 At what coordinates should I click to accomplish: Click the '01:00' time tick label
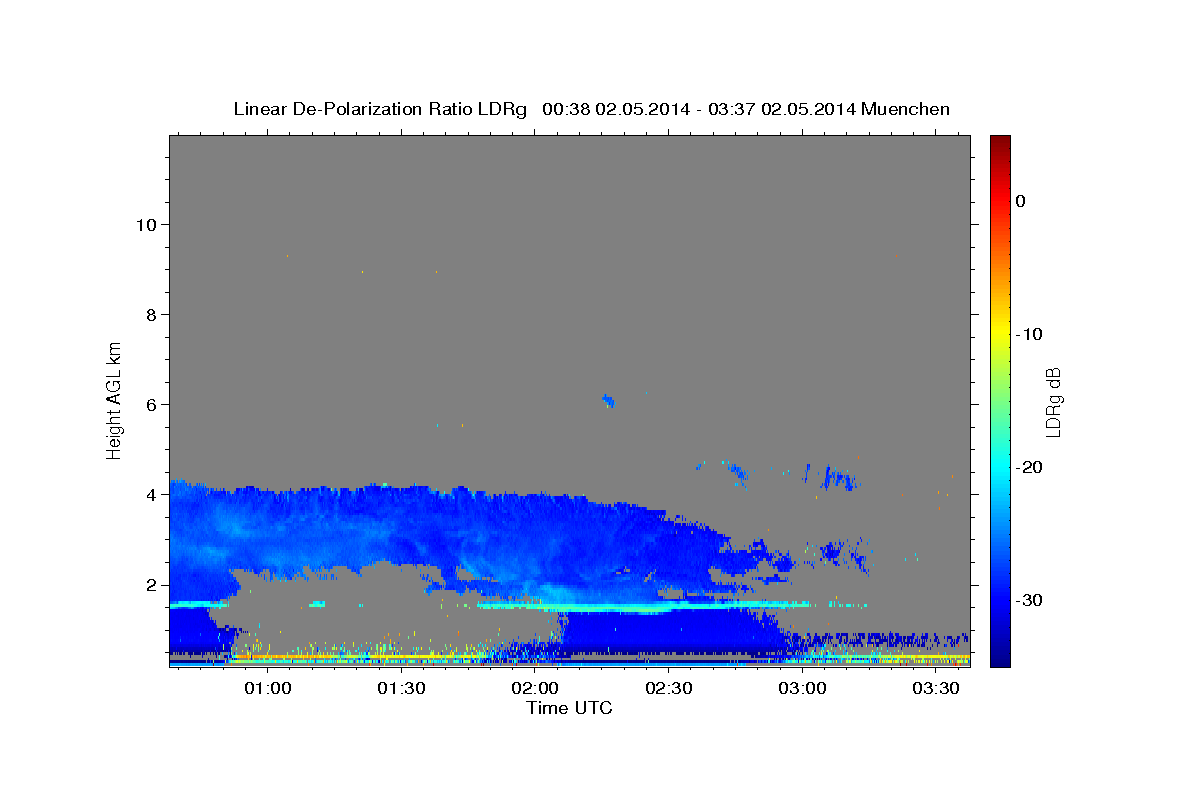click(268, 689)
